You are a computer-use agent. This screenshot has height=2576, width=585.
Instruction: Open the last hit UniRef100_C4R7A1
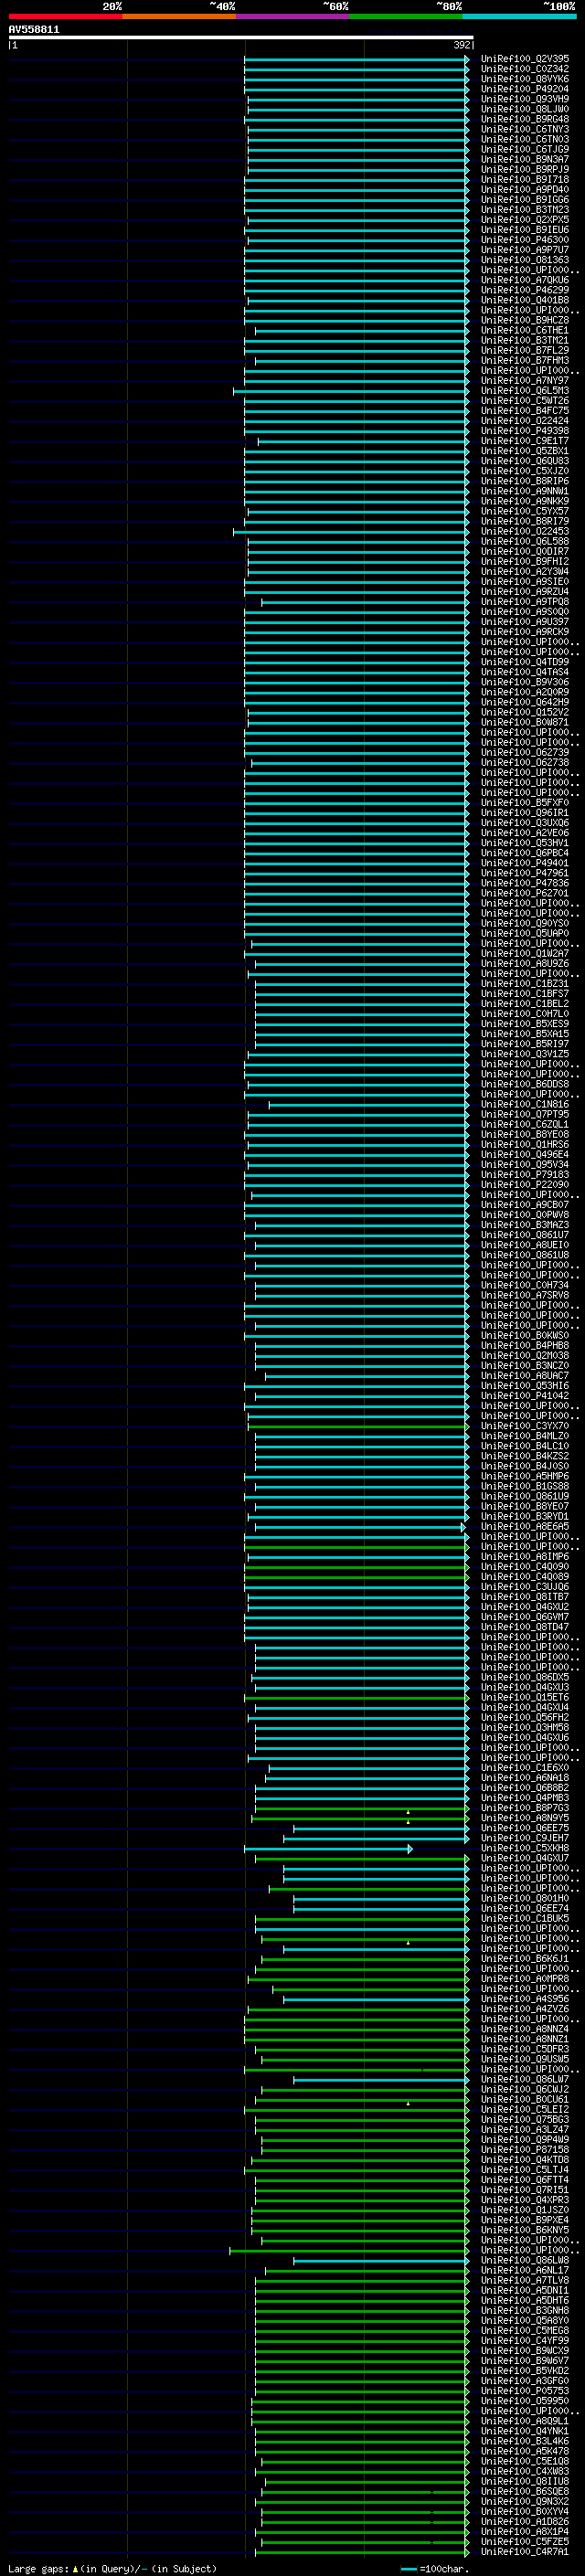click(524, 2552)
